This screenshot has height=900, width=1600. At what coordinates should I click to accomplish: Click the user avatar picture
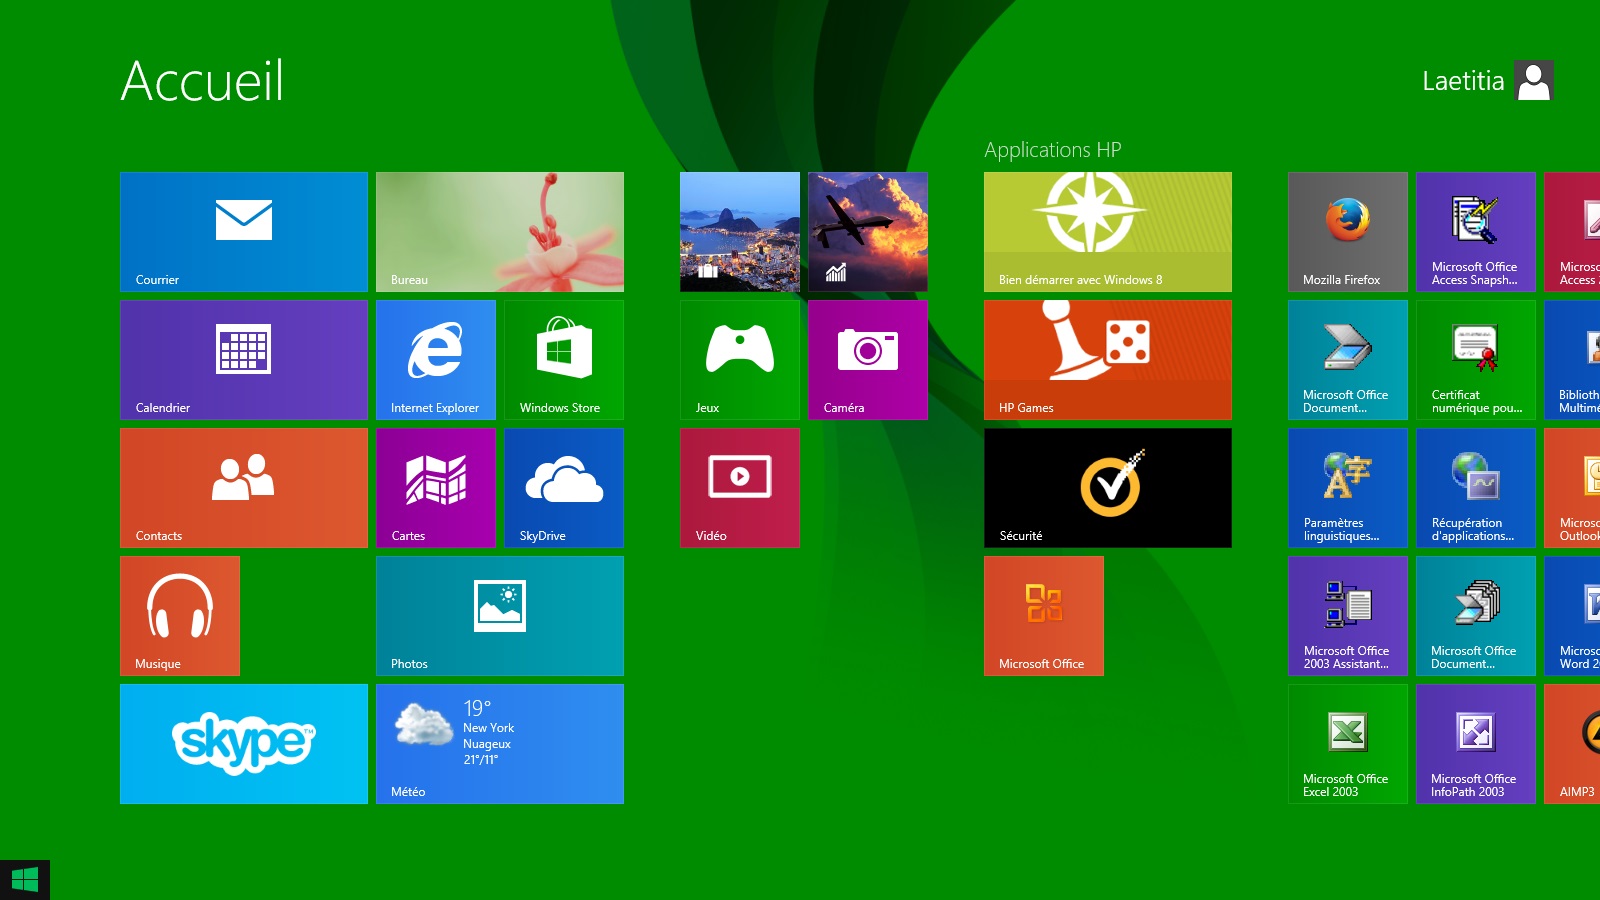pyautogui.click(x=1534, y=81)
